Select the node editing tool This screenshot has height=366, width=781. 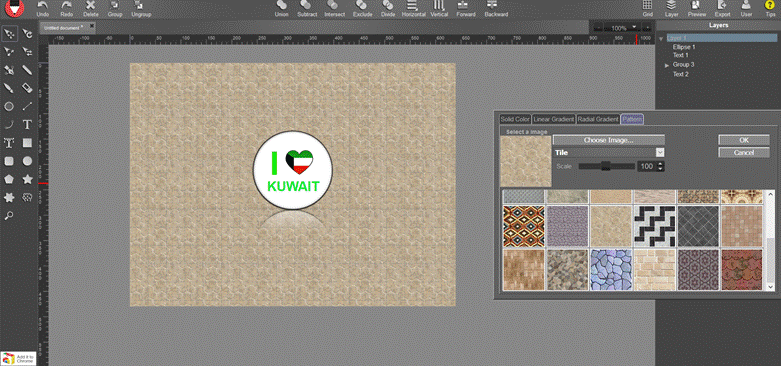click(9, 52)
